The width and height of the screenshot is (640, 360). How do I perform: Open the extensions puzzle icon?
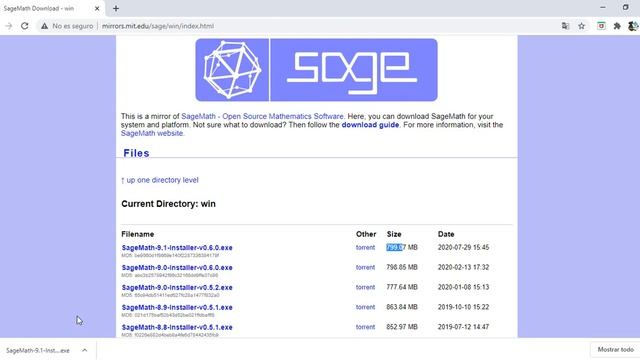coord(617,26)
